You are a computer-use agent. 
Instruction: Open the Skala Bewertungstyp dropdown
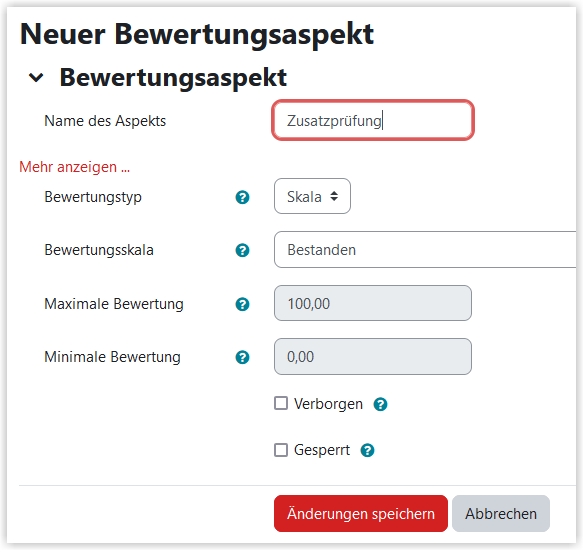click(x=312, y=196)
